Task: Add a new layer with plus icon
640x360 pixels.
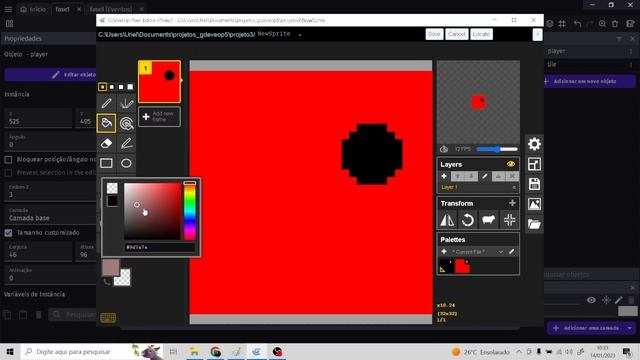Action: (444, 176)
